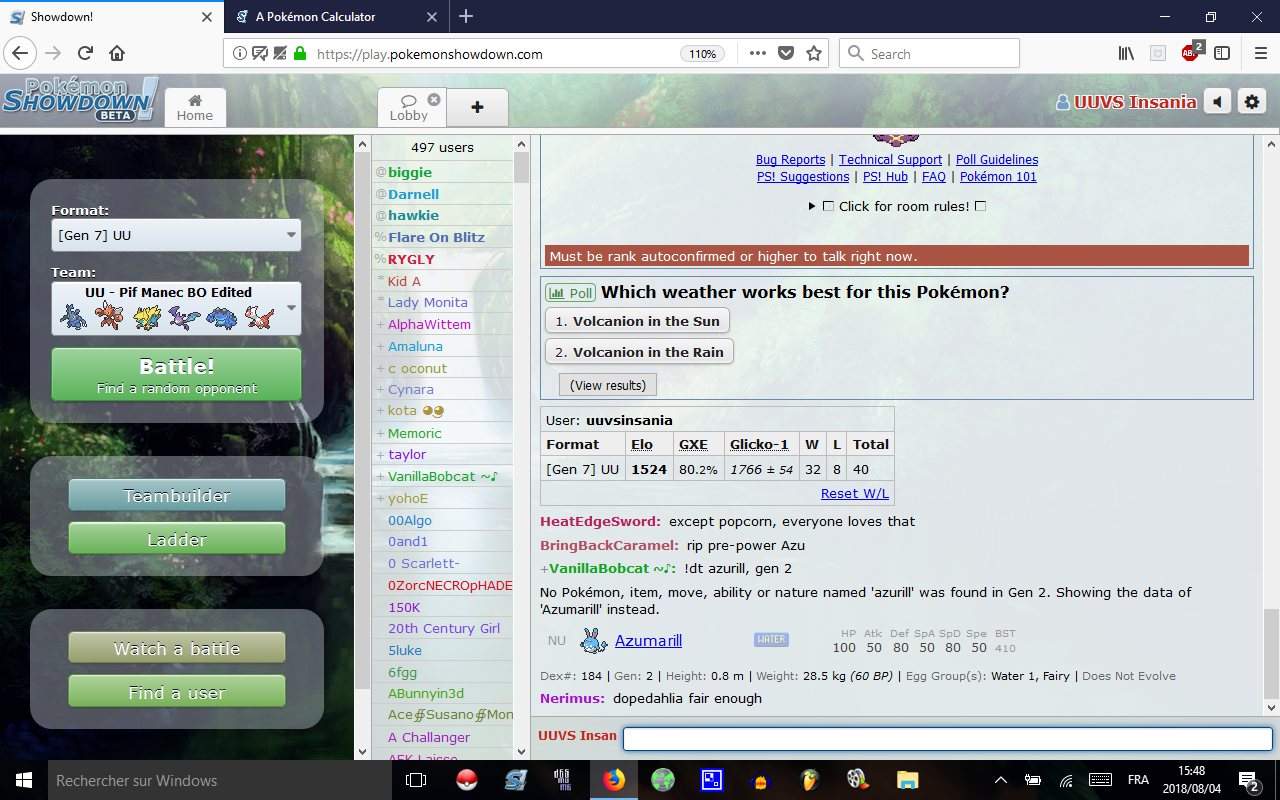Click the green padlock security icon
The height and width of the screenshot is (800, 1280).
(299, 54)
